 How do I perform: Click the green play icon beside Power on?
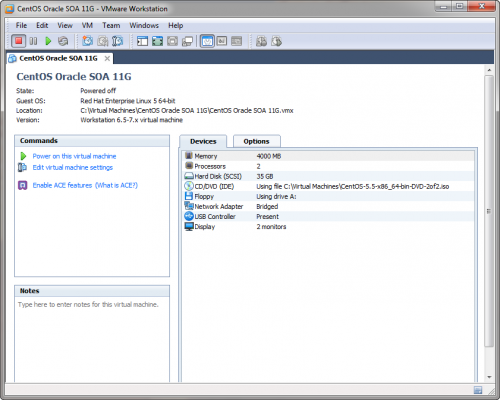point(23,156)
